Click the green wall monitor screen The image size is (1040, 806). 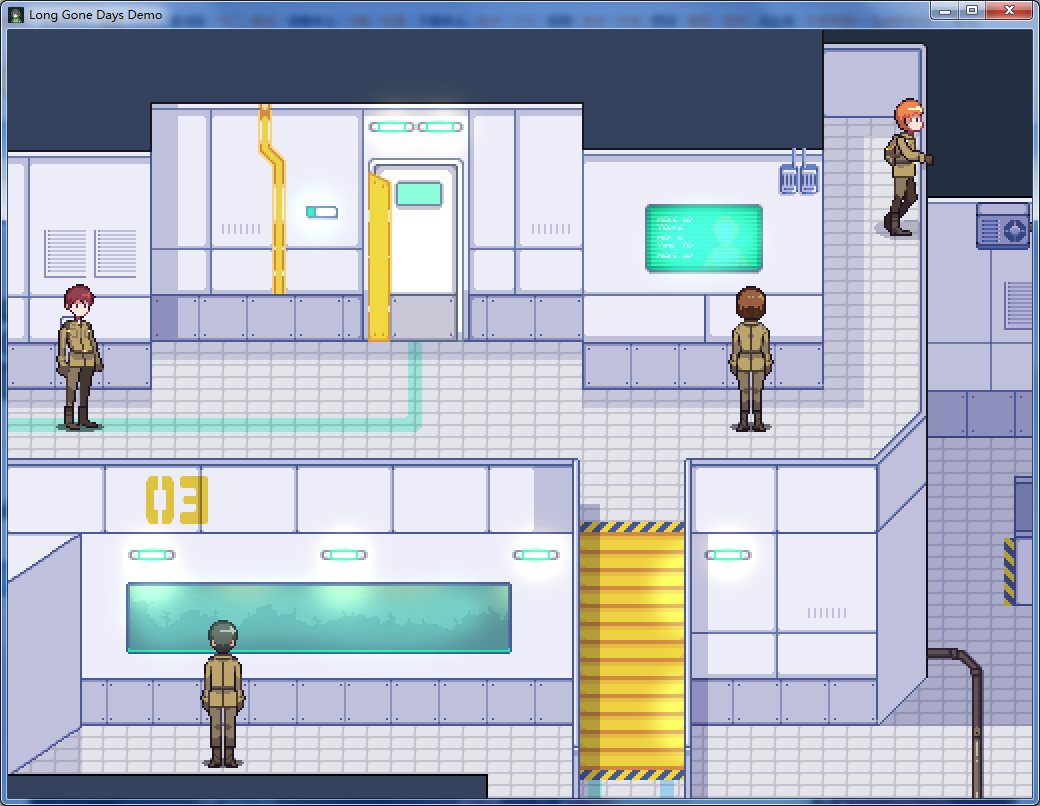[x=704, y=238]
